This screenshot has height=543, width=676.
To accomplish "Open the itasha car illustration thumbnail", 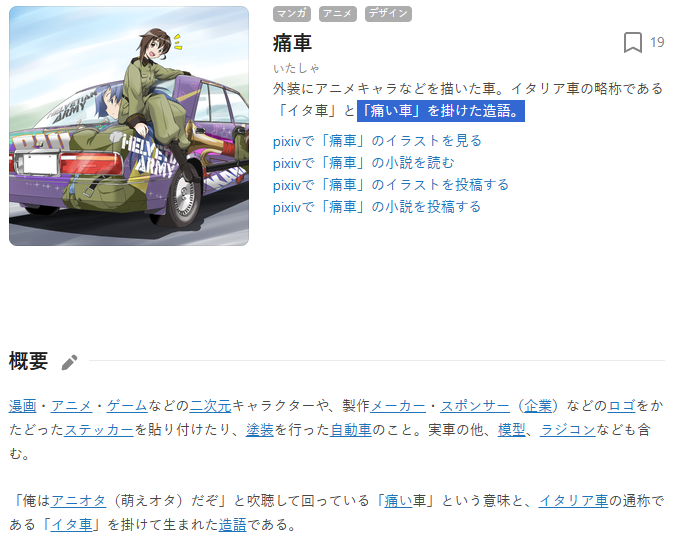I will pos(129,126).
